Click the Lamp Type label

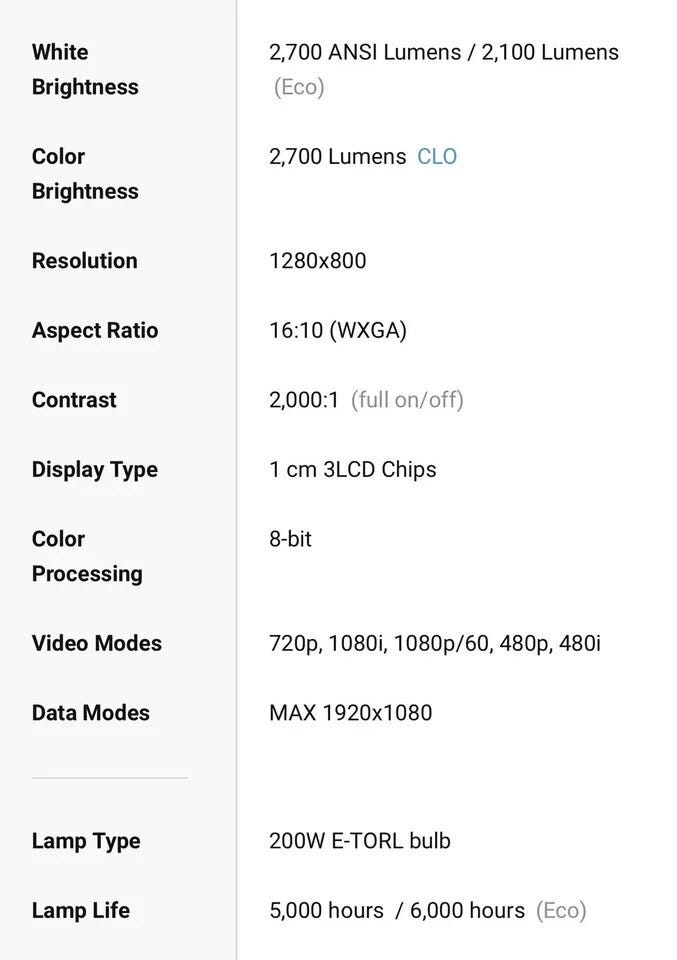pos(86,841)
